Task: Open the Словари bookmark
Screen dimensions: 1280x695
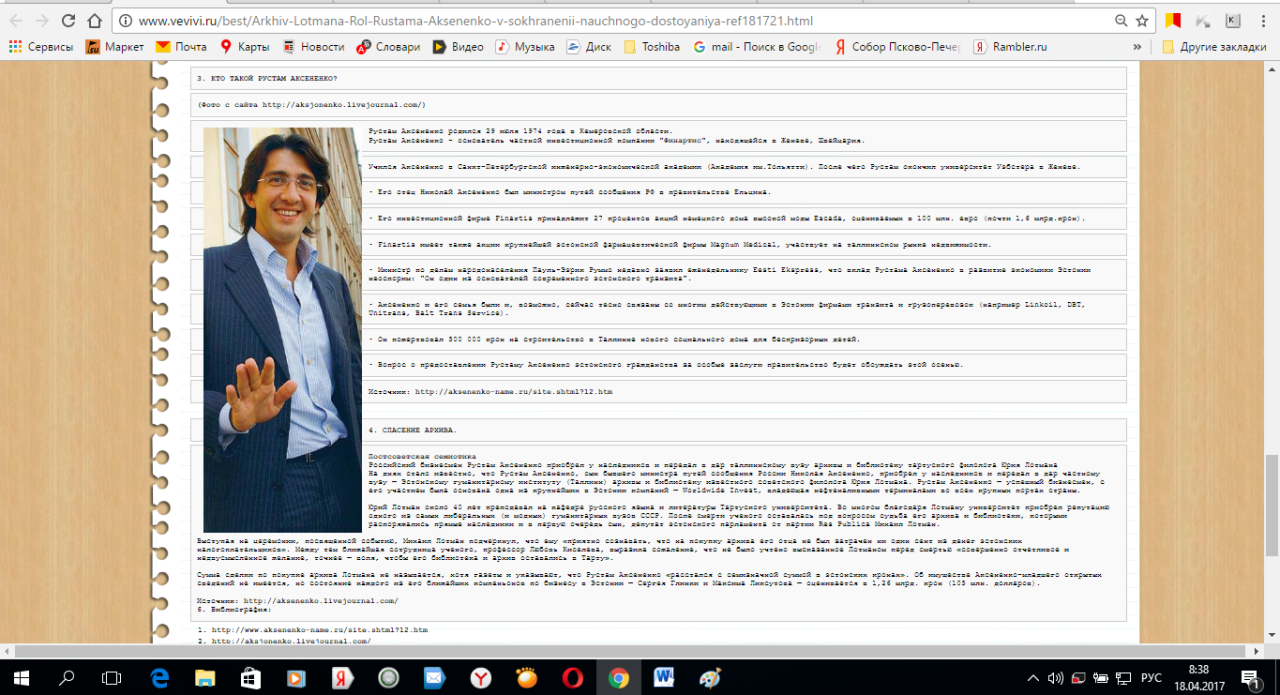Action: (x=389, y=46)
